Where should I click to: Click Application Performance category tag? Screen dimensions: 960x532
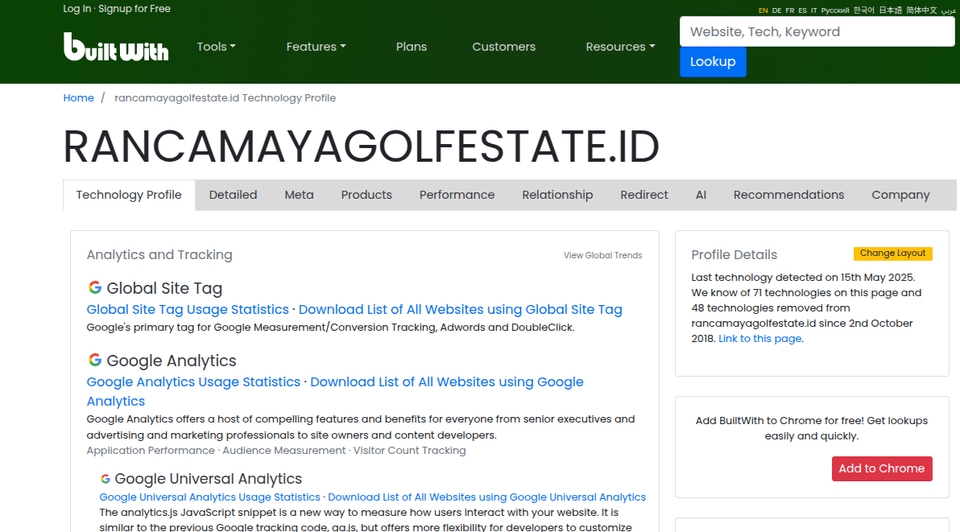151,451
